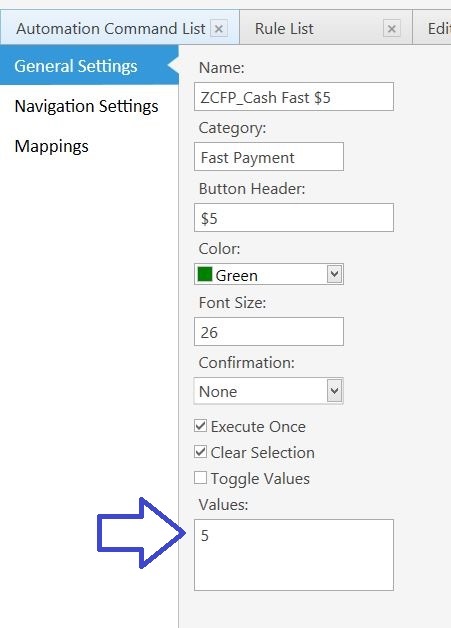This screenshot has height=628, width=451.
Task: Go to the Mappings section
Action: point(51,146)
